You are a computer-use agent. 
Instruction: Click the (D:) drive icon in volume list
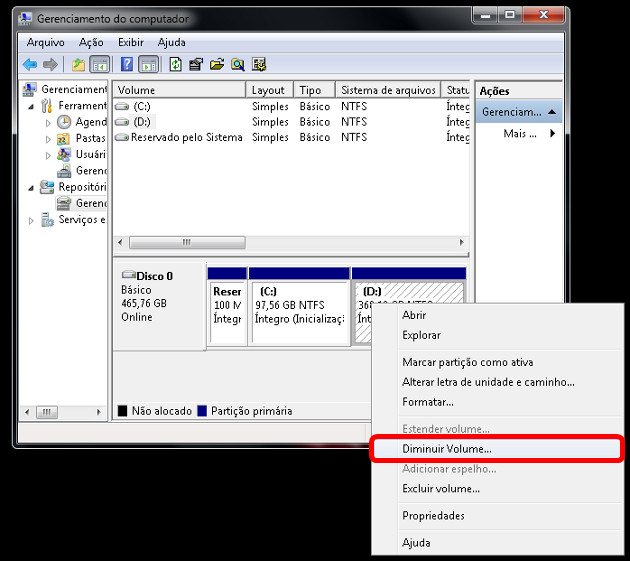122,122
